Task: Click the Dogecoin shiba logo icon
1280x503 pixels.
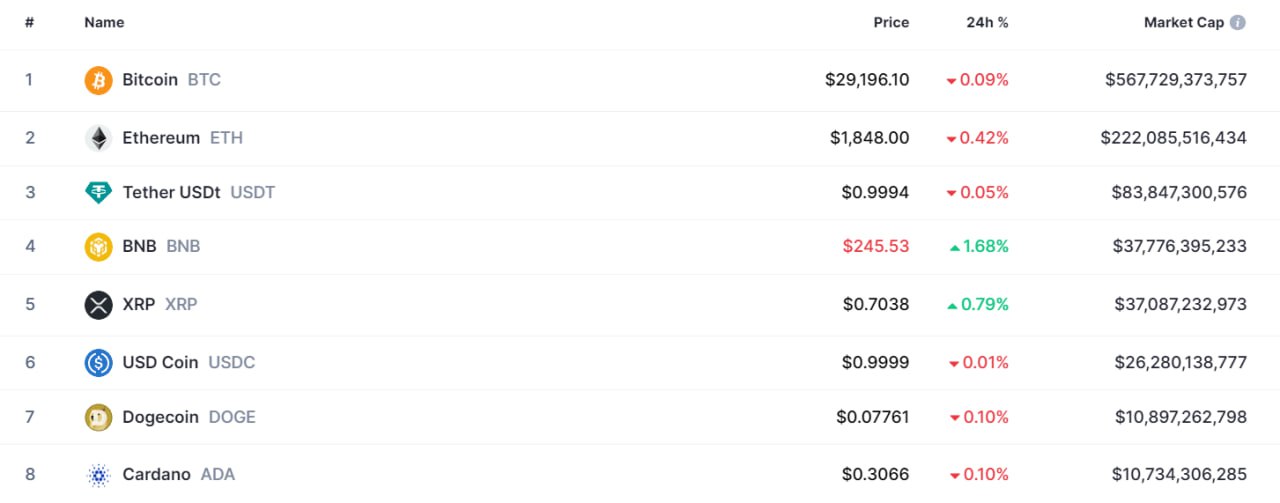Action: click(98, 418)
